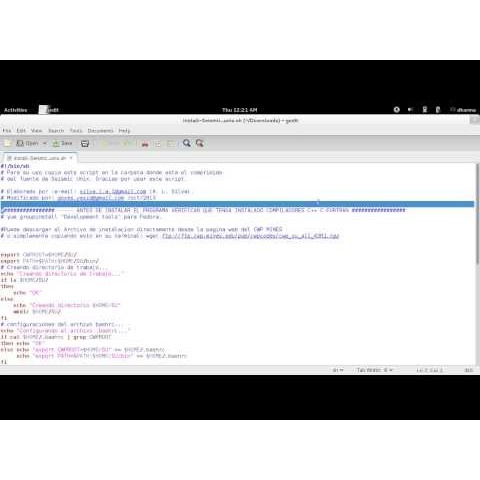
Task: Click the INS mode indicator in status bar
Action: 469,370
